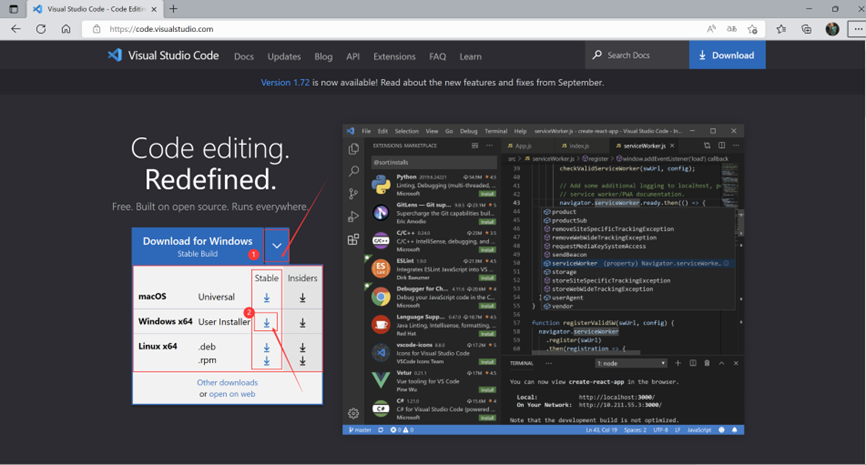Open API in site navigation
Viewport: 866px width, 465px height.
[x=353, y=56]
